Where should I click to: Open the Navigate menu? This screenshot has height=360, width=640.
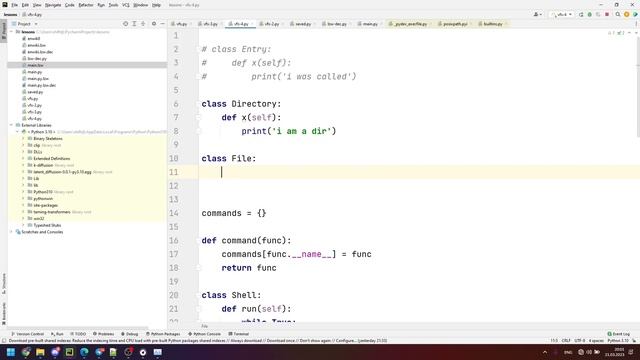(x=53, y=5)
